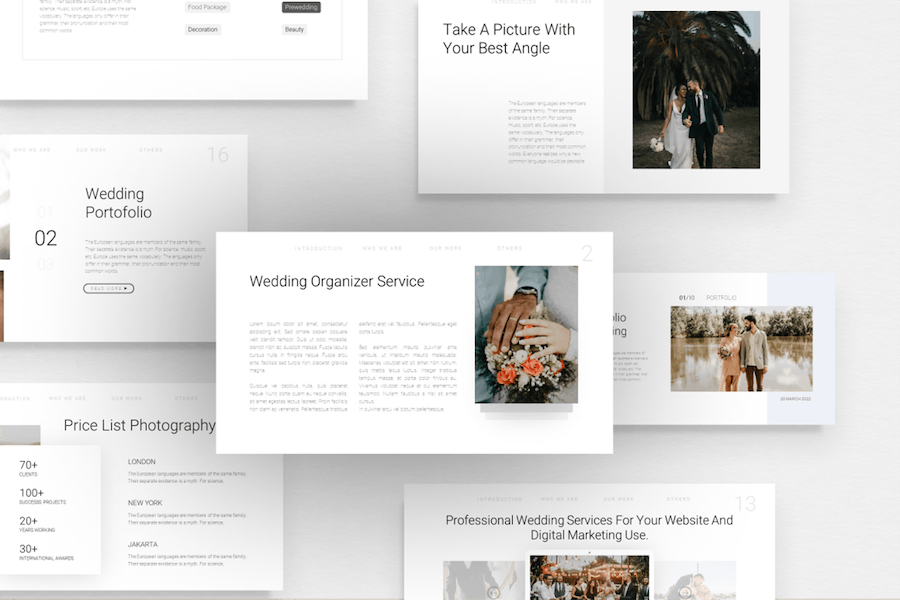Click the faded 03 on Wedding Portofolio slide
The height and width of the screenshot is (600, 900).
click(45, 264)
